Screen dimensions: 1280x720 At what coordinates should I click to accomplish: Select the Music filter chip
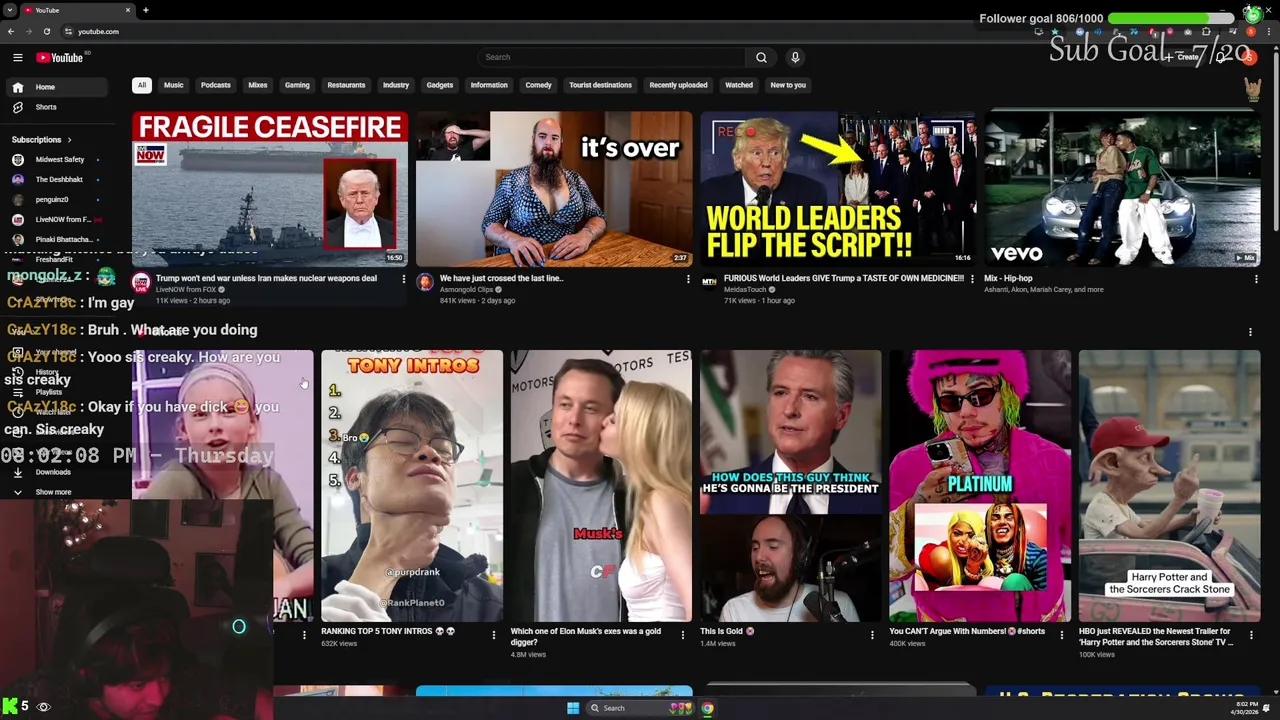pyautogui.click(x=174, y=85)
